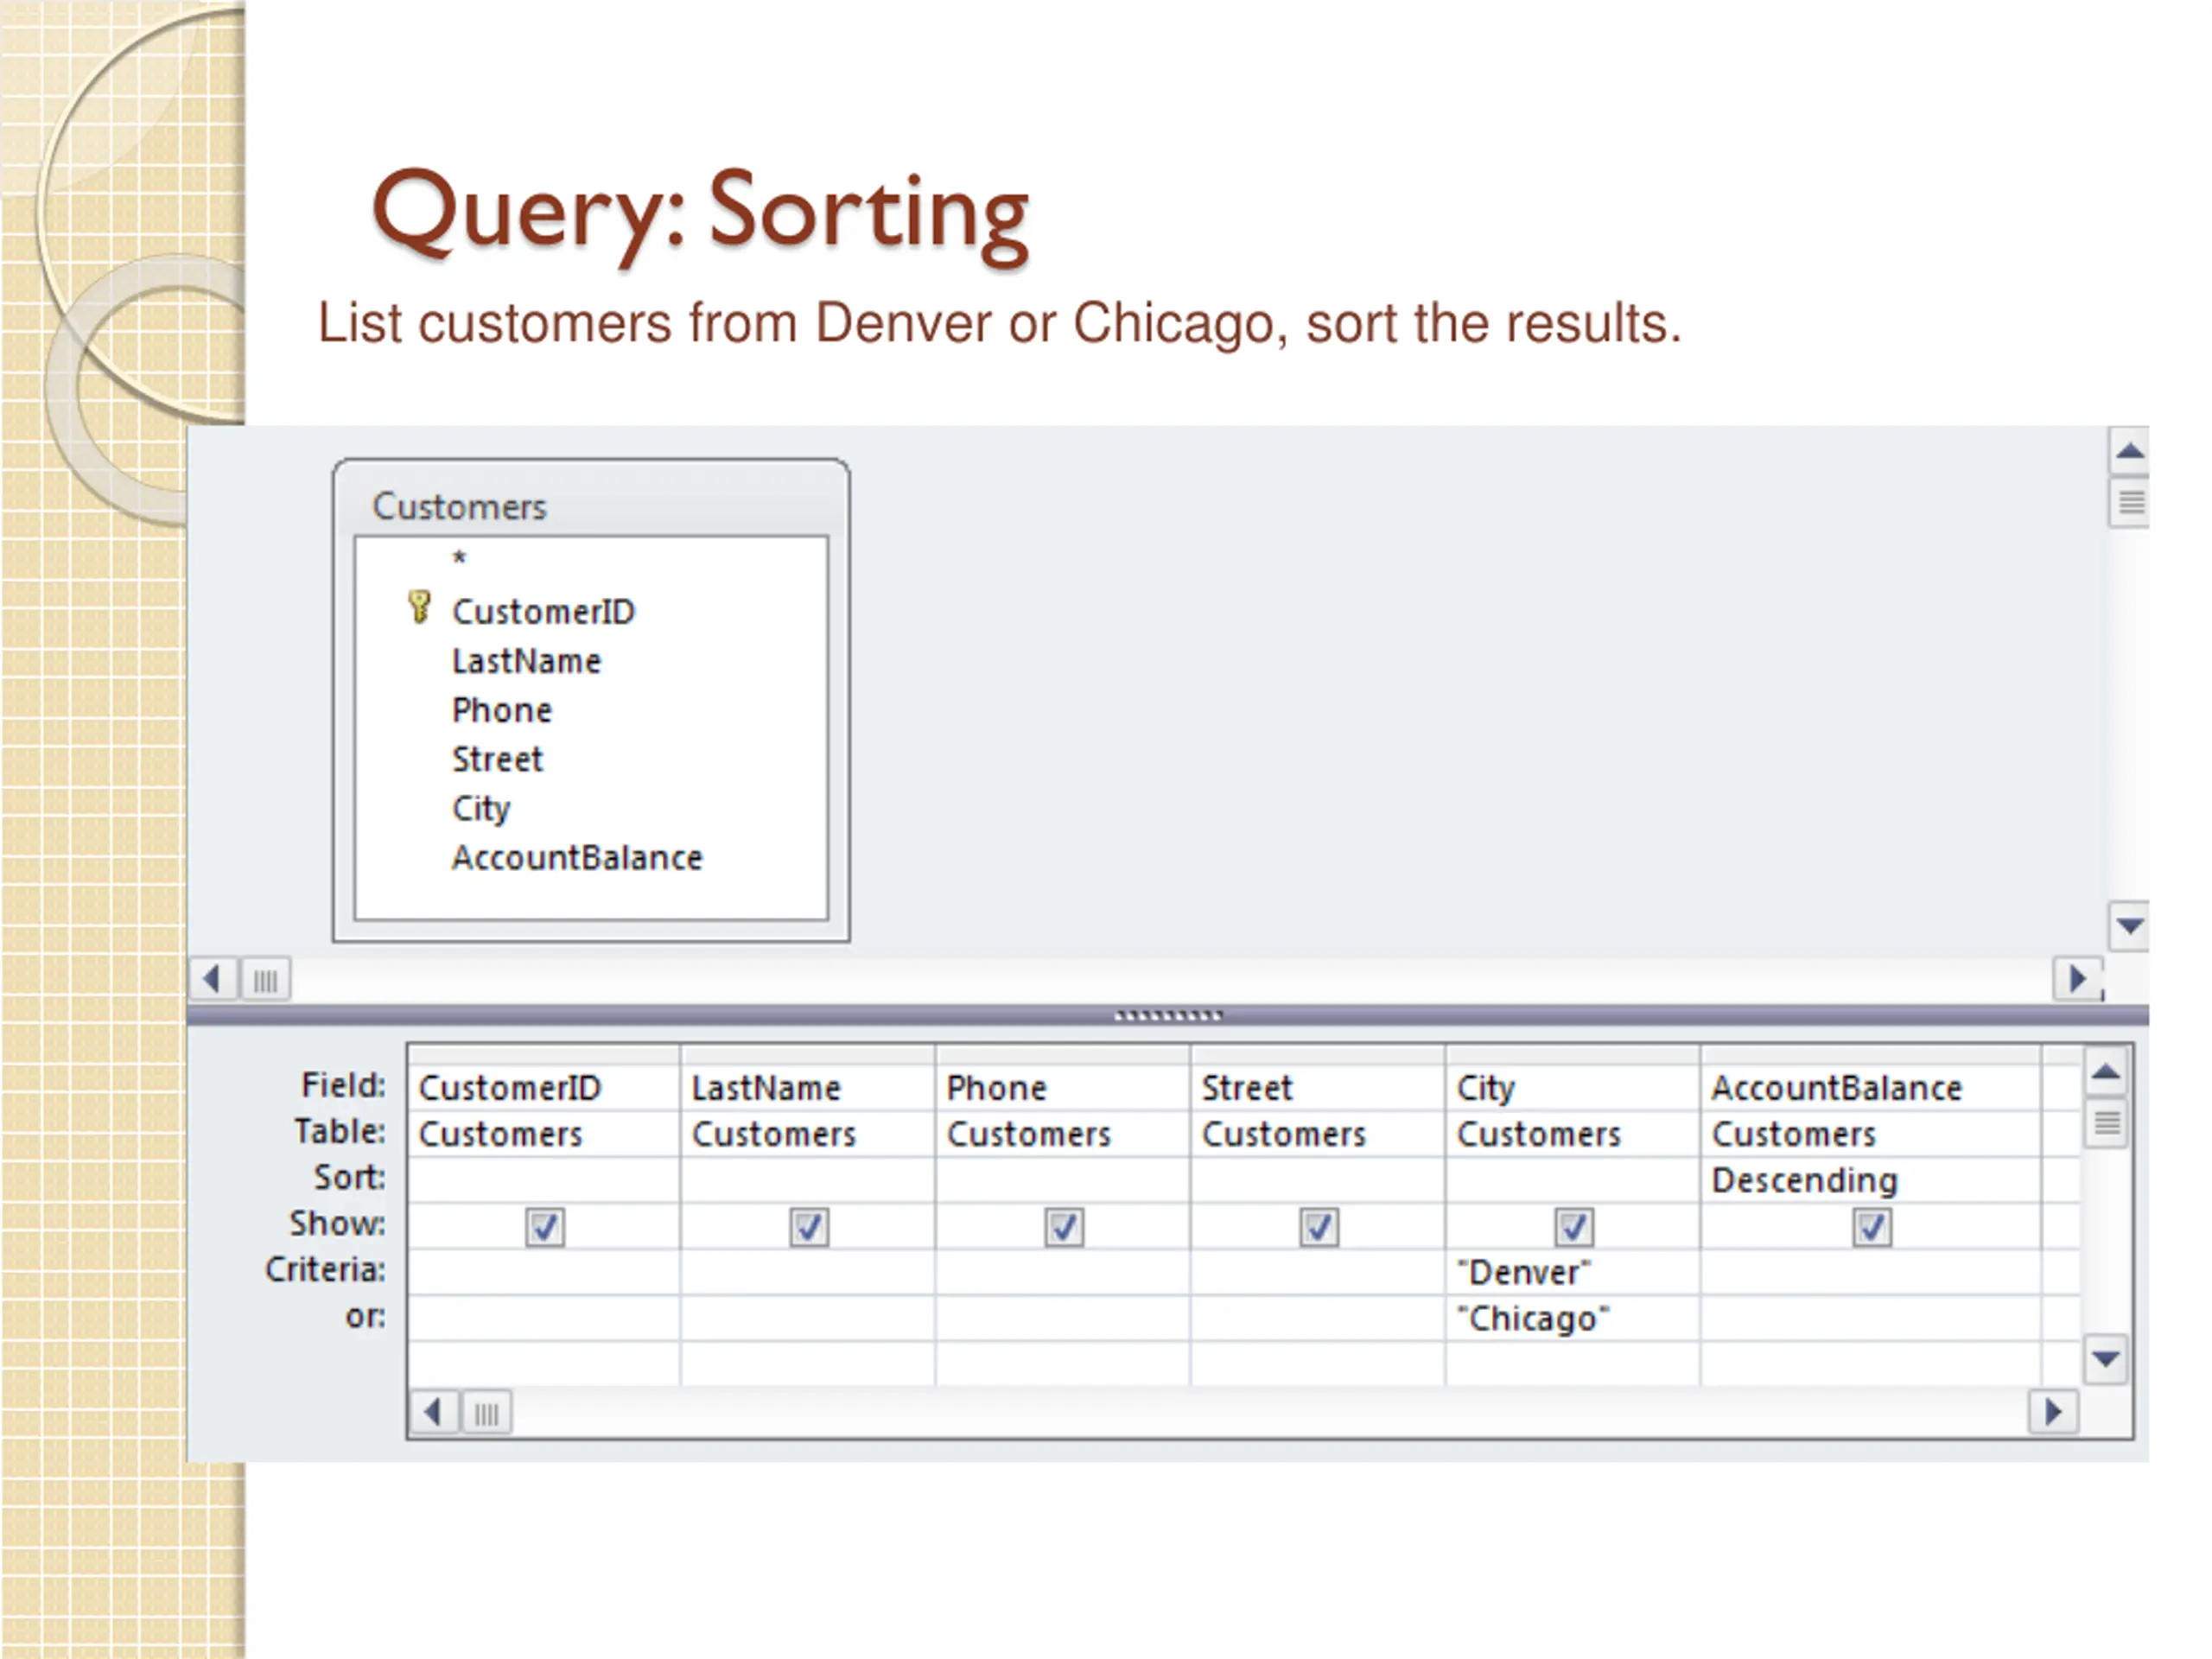Select AccountBalance in the Customers field list
The height and width of the screenshot is (1659, 2212).
coord(577,858)
